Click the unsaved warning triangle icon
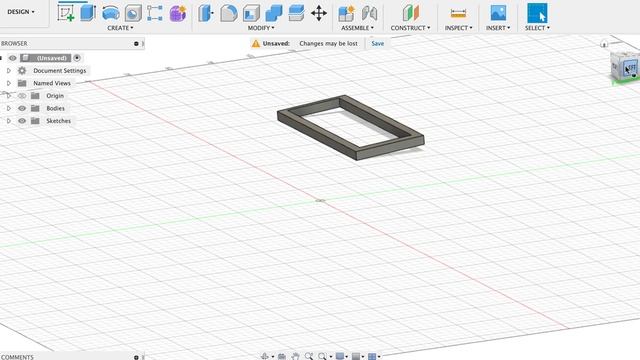The image size is (640, 360). click(x=256, y=44)
